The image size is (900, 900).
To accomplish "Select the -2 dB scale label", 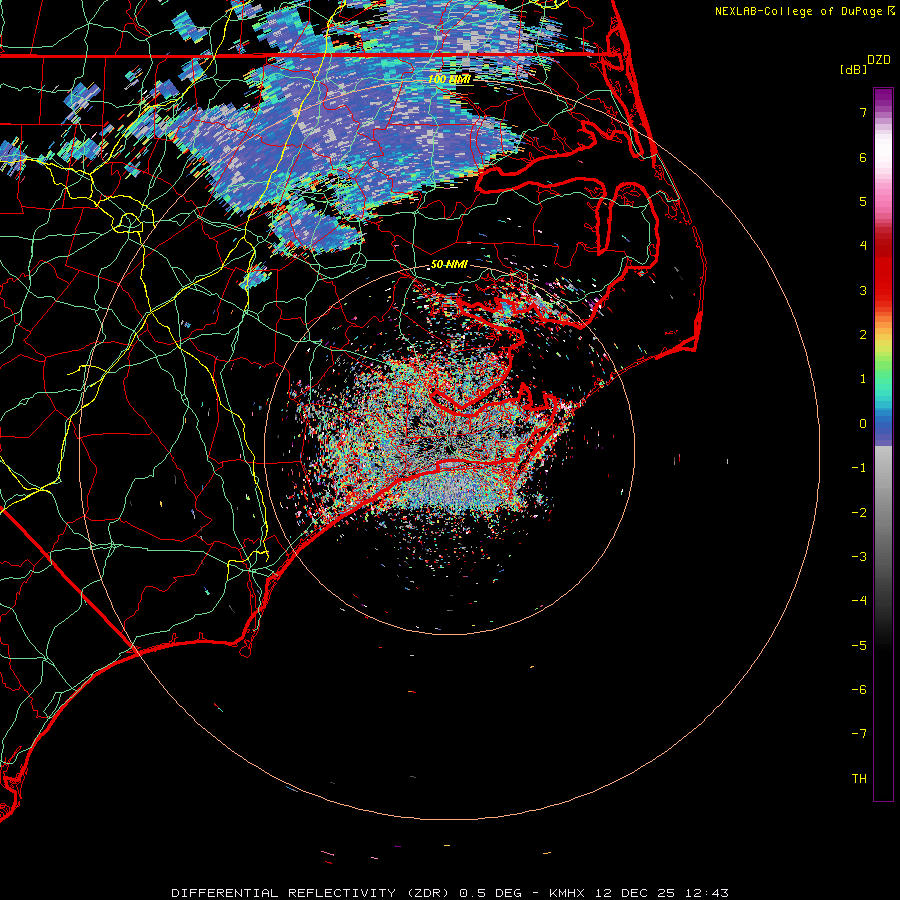I will coord(859,513).
